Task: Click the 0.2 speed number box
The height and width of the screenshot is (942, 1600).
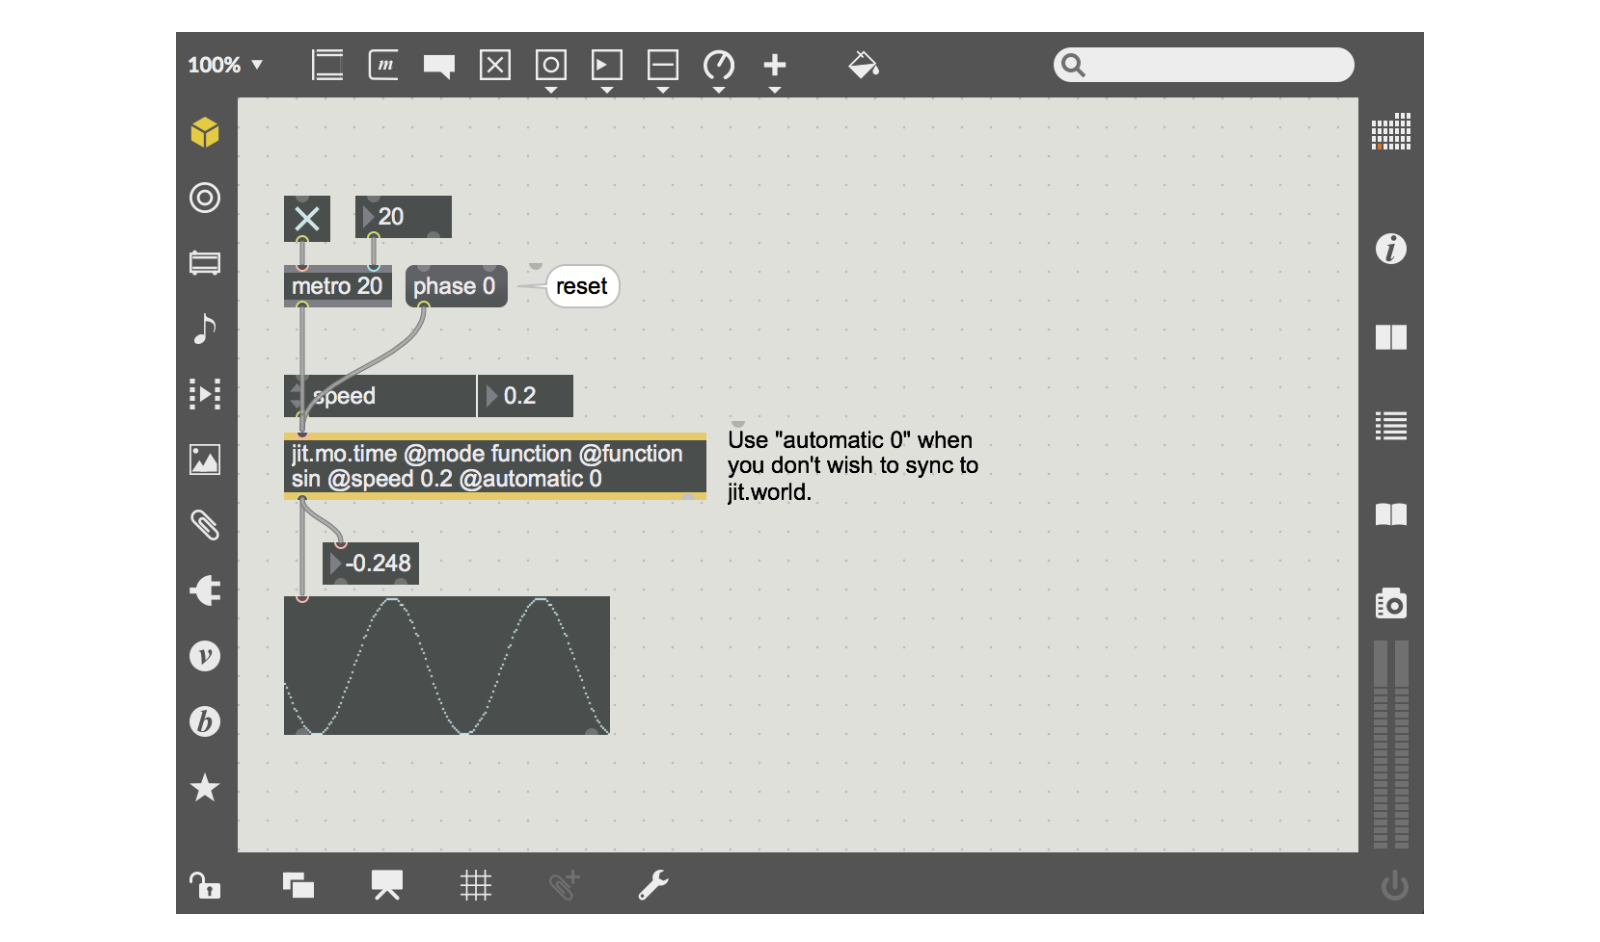Action: (526, 396)
